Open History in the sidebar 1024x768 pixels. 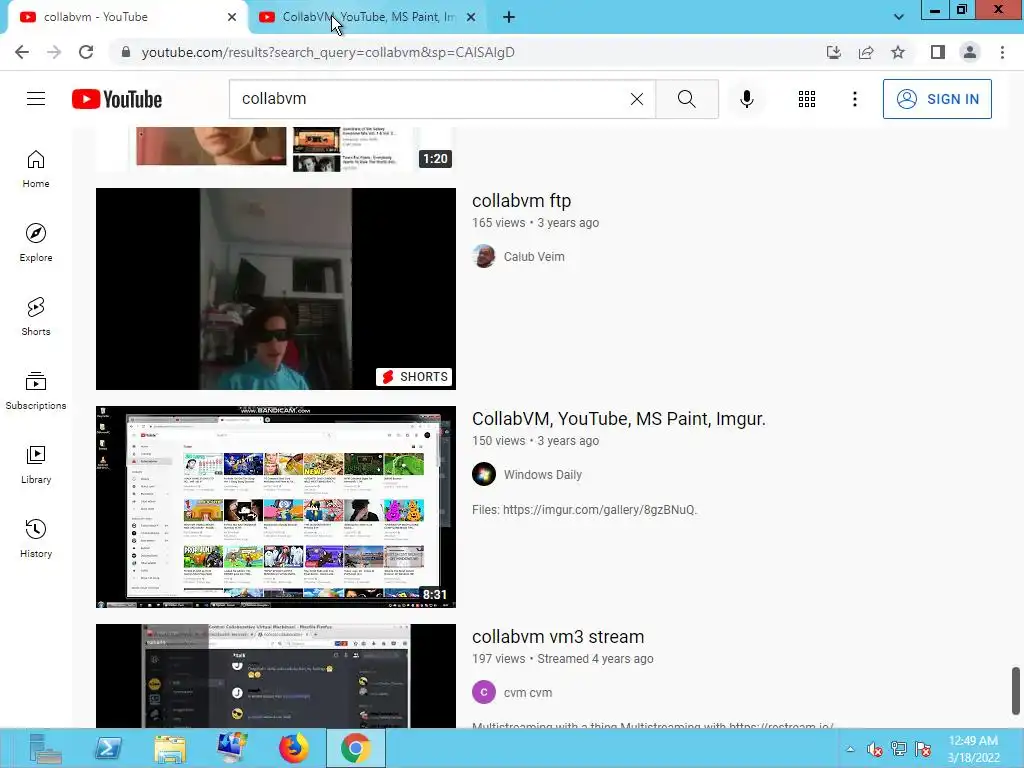(36, 538)
